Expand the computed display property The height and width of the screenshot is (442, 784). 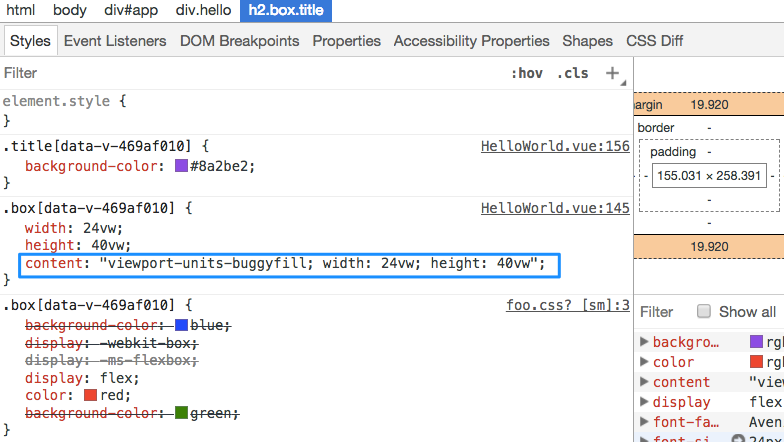644,402
